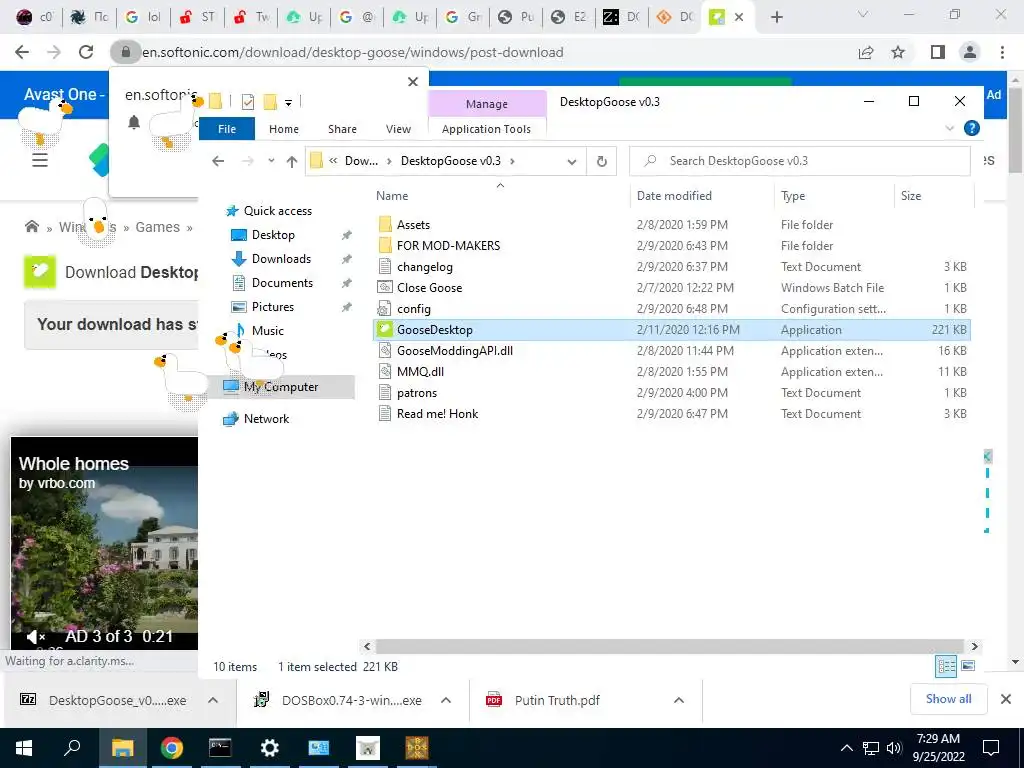Open options for DOSBox download item
Screen dimensions: 1024x768
446,700
